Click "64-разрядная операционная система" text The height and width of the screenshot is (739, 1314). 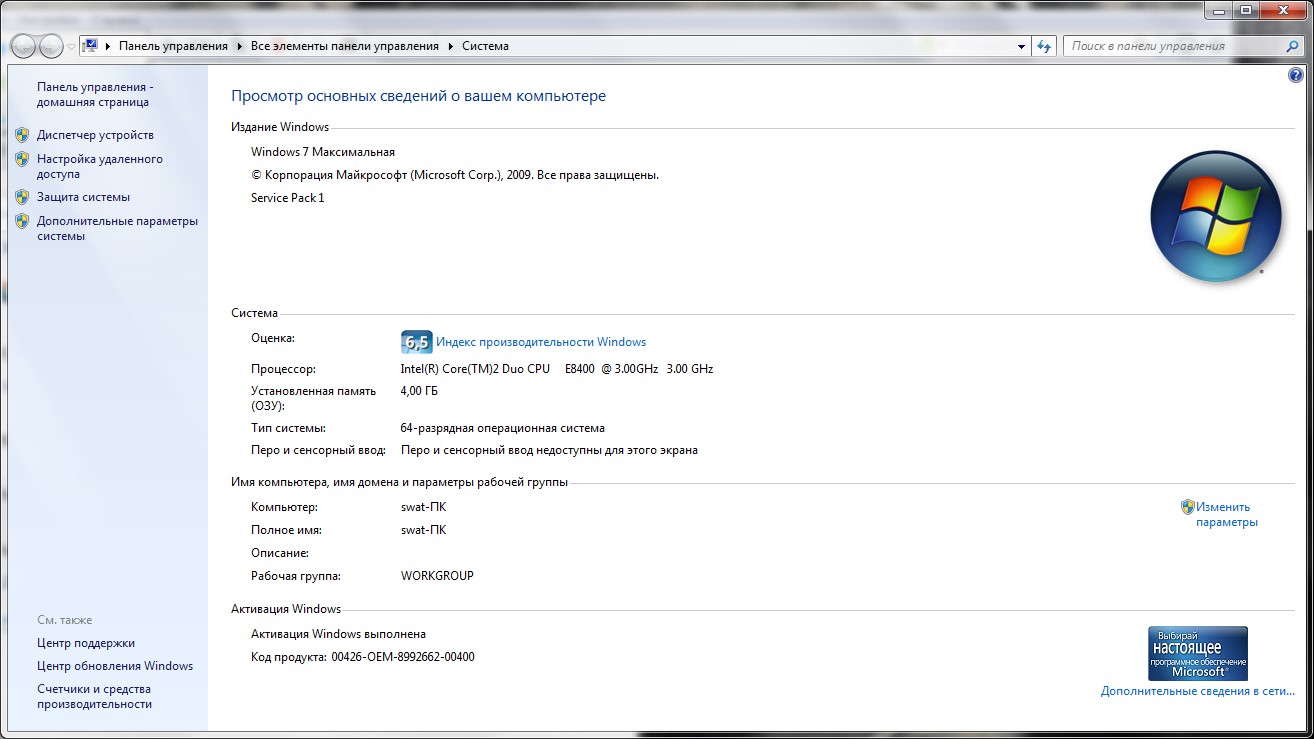[x=502, y=428]
